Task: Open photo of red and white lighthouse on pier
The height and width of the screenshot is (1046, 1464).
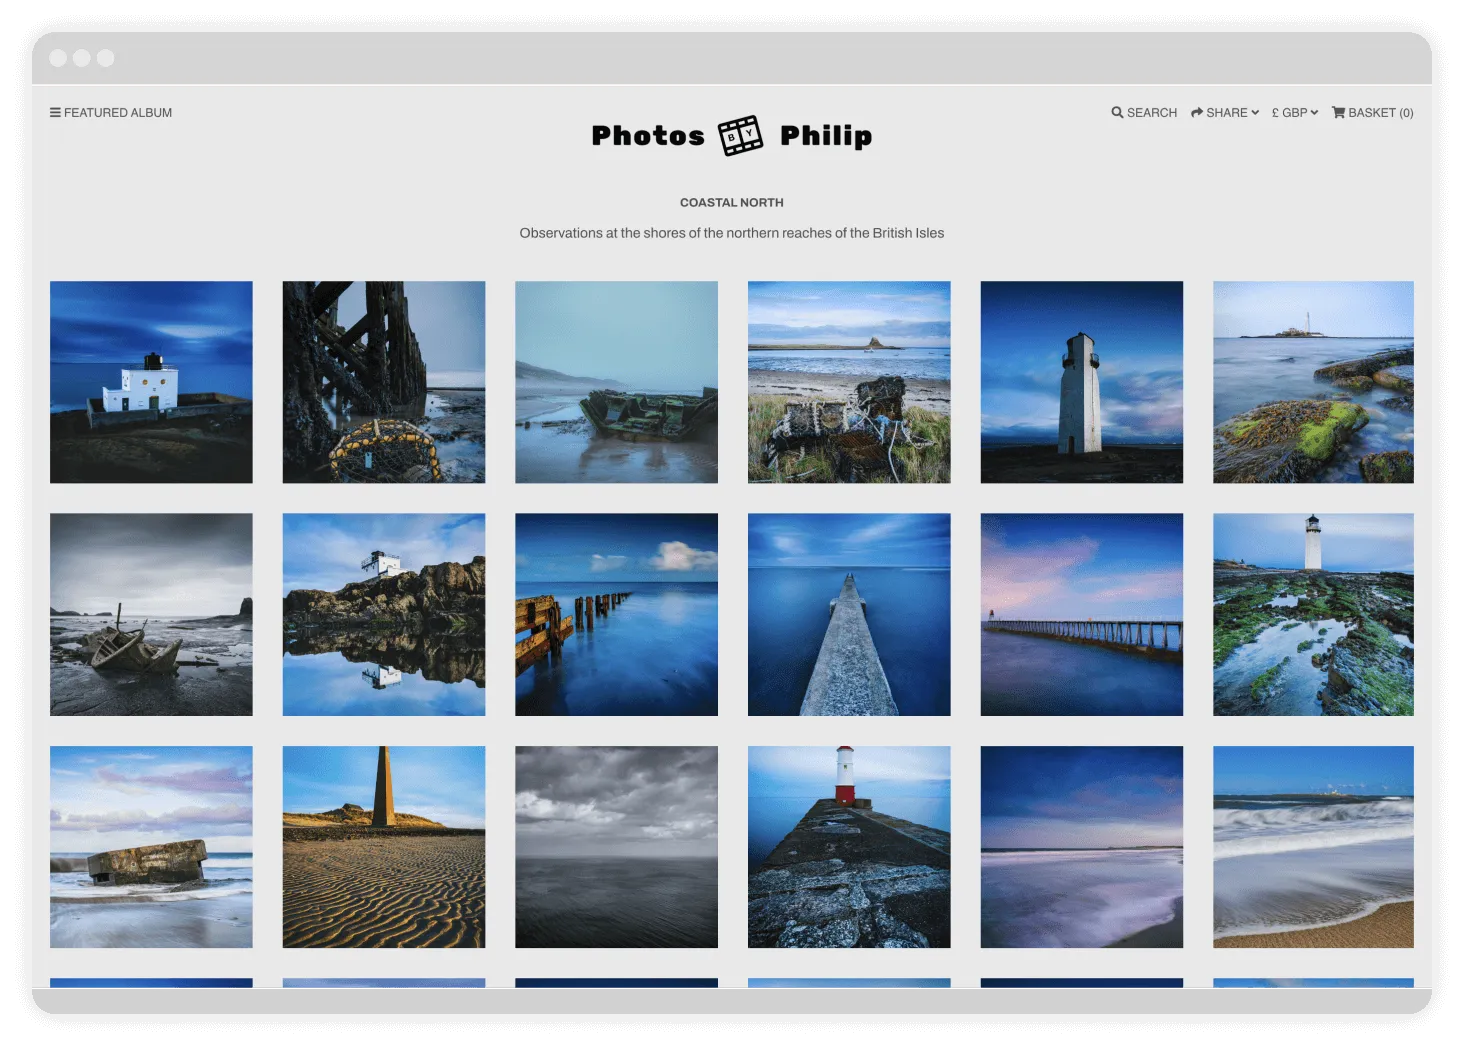Action: [849, 847]
